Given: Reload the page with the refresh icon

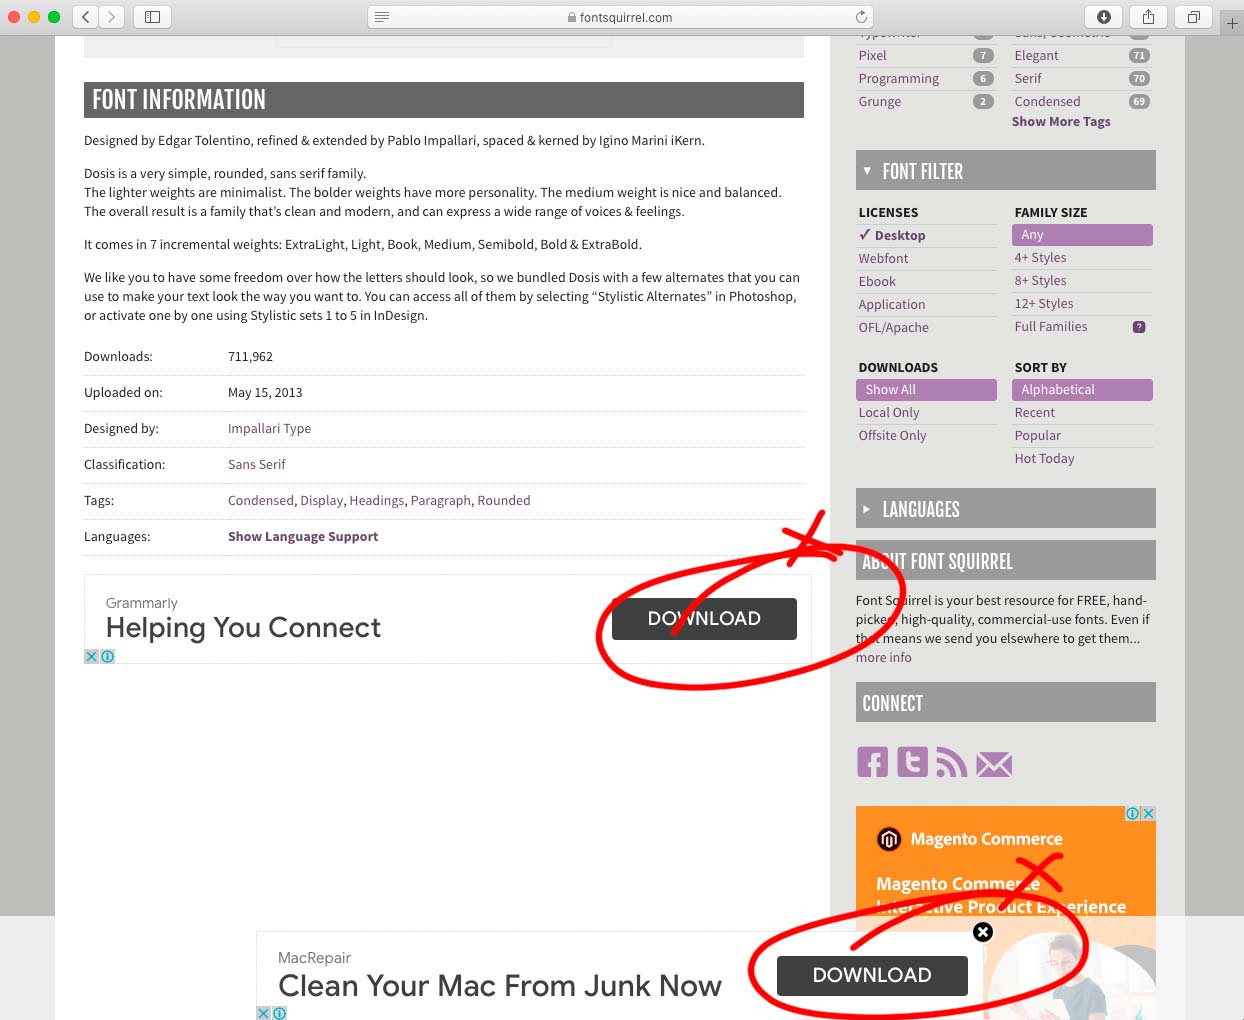Looking at the screenshot, I should click(x=861, y=17).
